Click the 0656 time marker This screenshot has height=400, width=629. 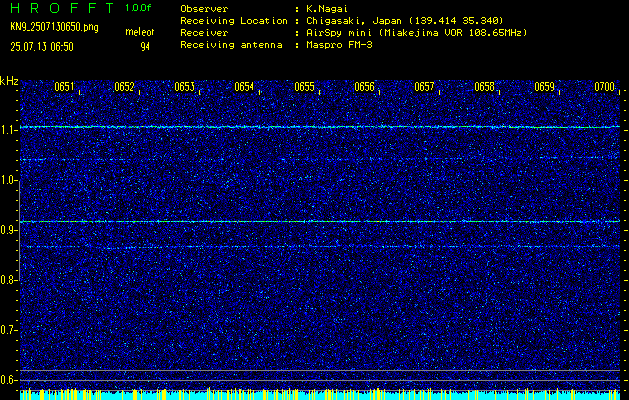pyautogui.click(x=364, y=87)
